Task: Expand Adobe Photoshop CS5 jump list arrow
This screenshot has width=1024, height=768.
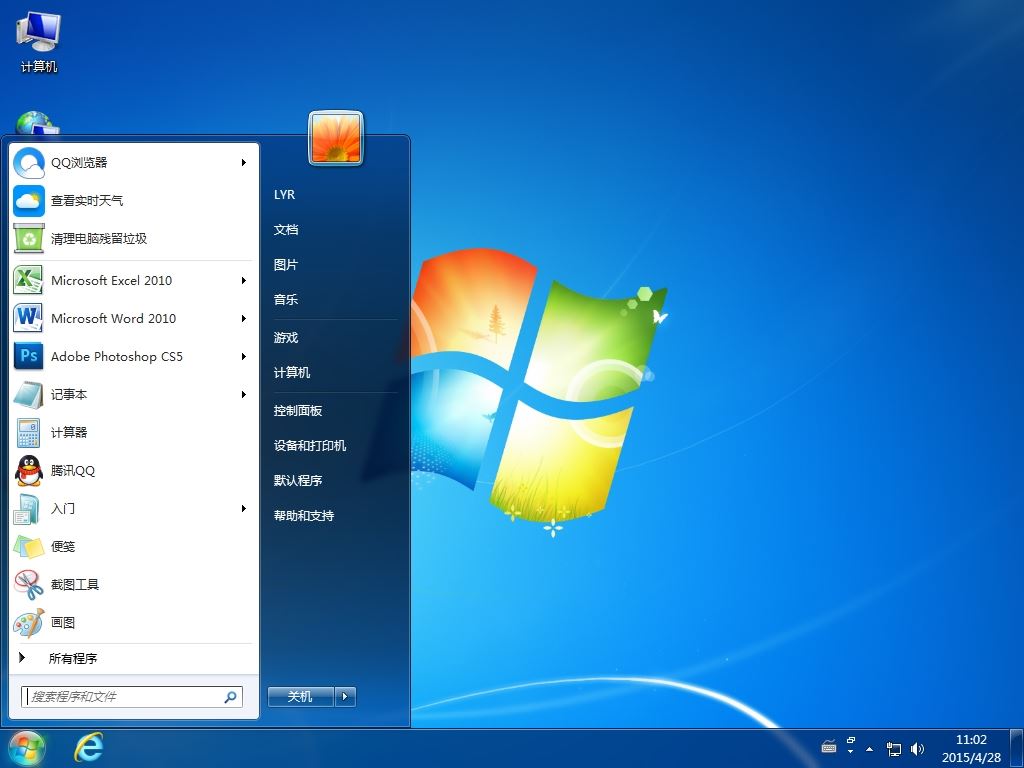Action: coord(244,356)
